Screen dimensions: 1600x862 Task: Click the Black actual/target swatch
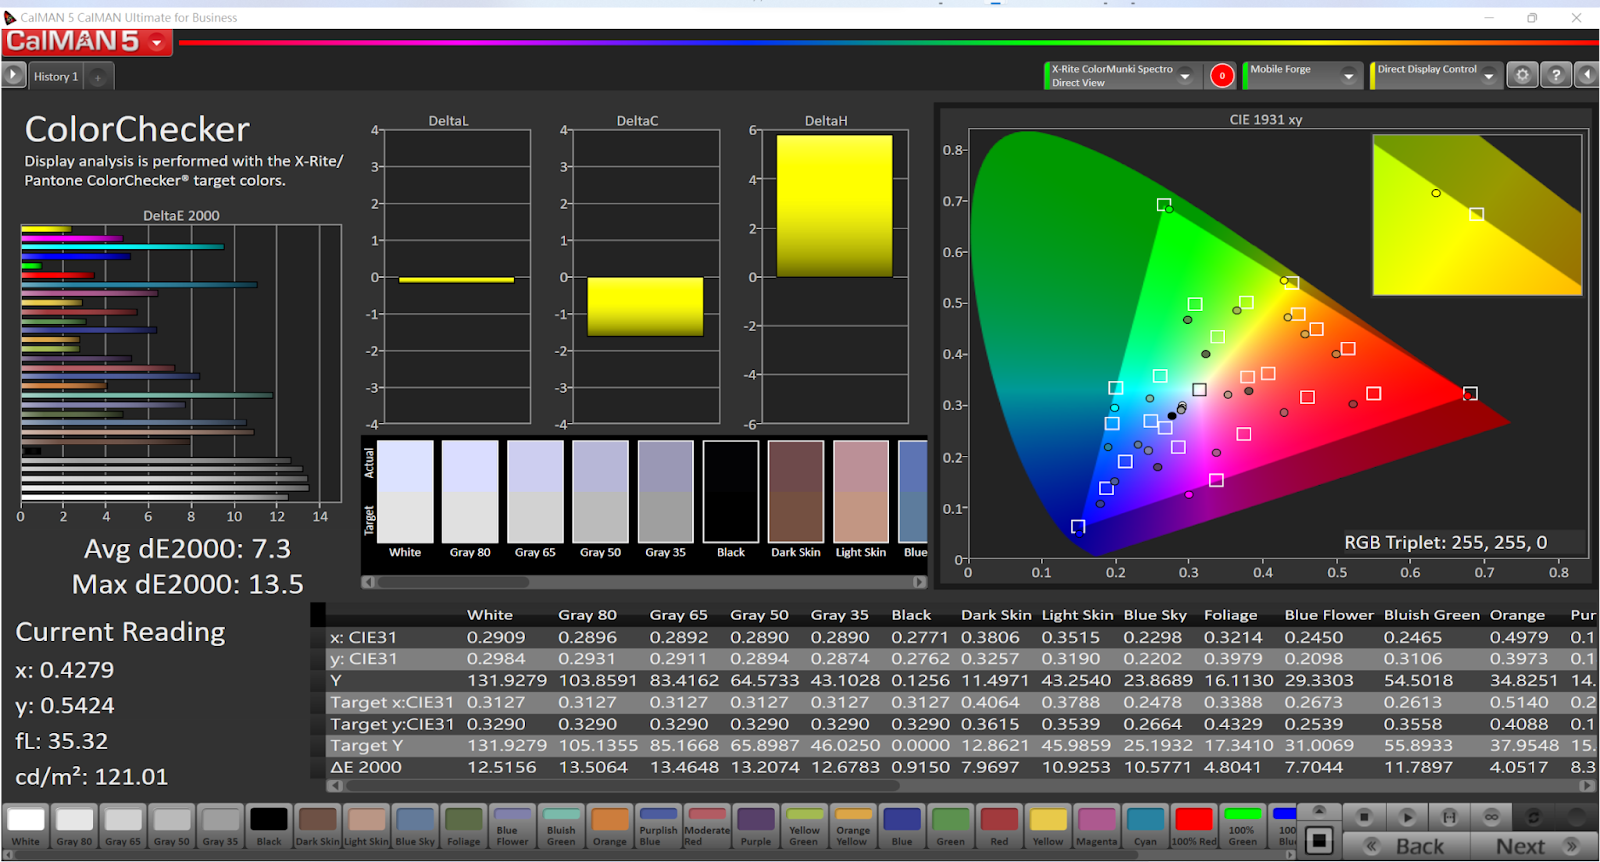(731, 491)
